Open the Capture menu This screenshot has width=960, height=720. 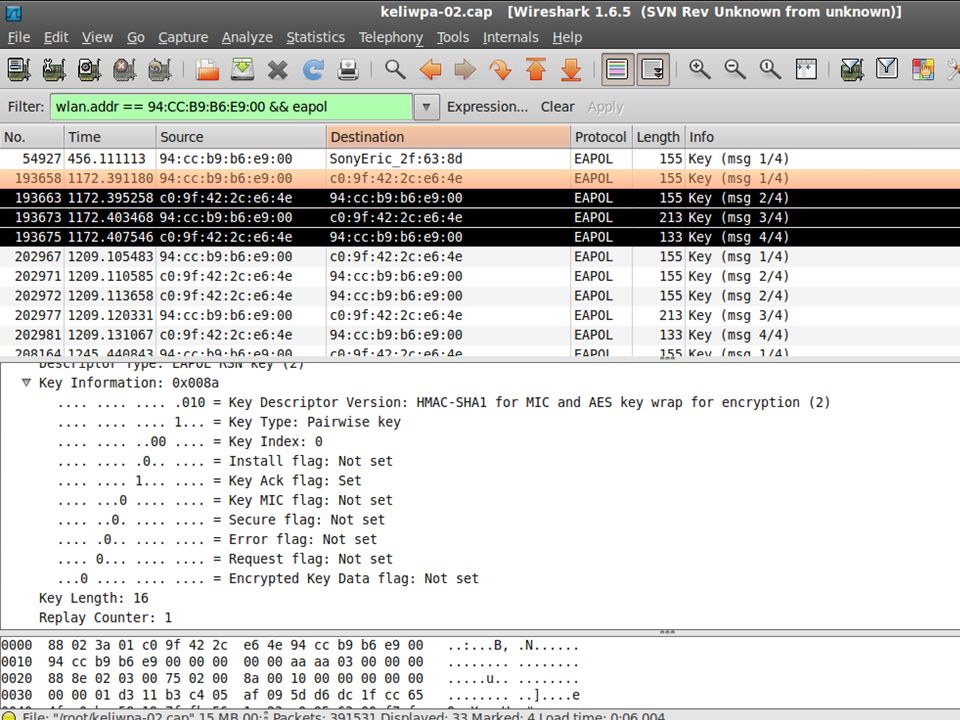(x=183, y=37)
